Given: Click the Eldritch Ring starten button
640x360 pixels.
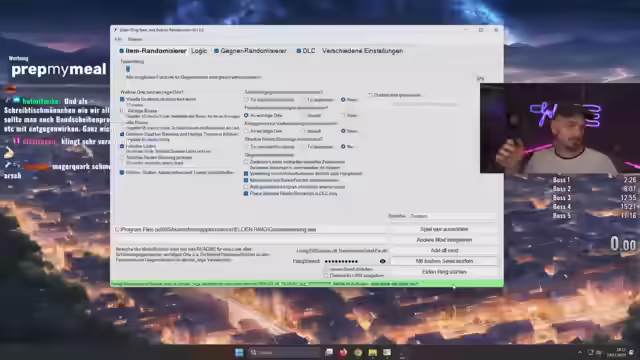Looking at the screenshot, I should [444, 272].
